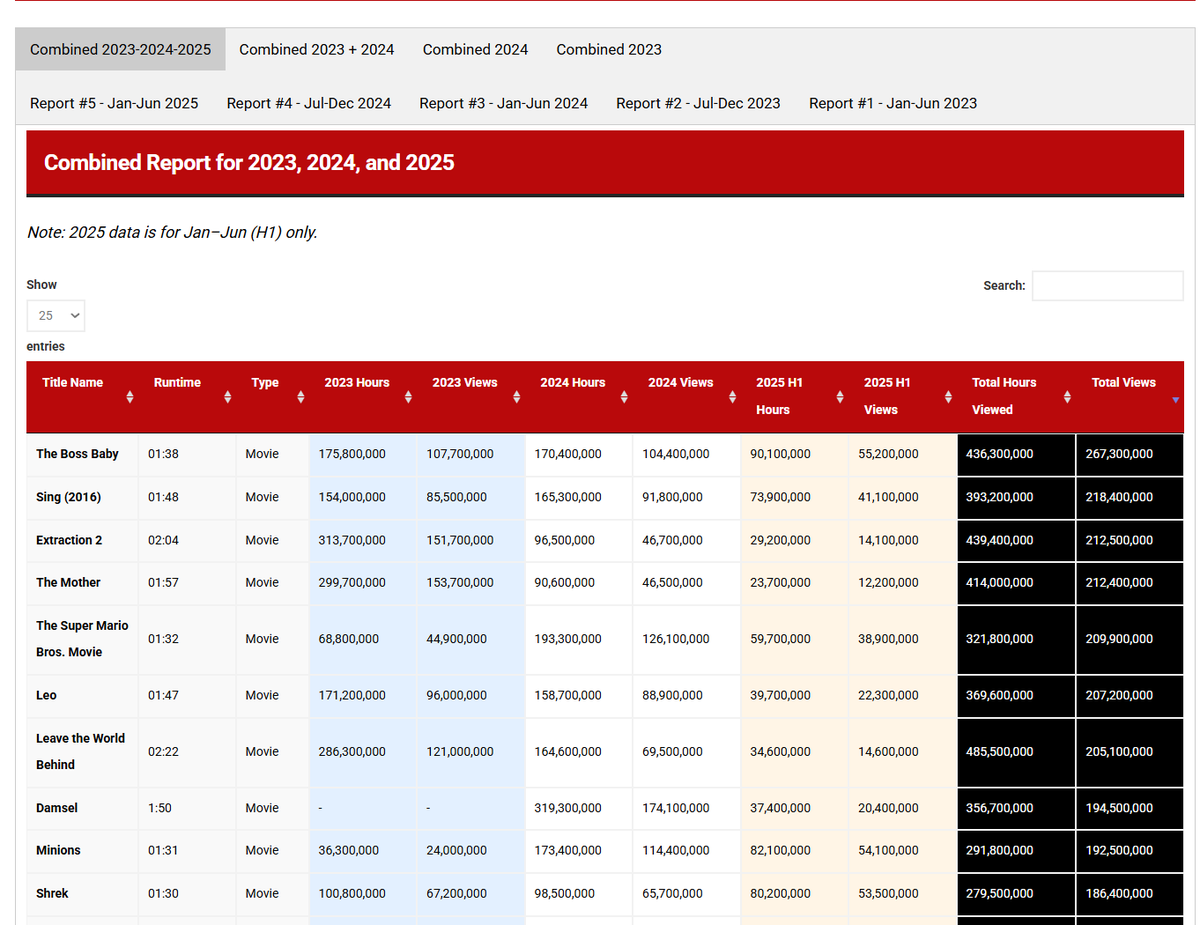
Task: Switch to the Combined 2023 + 2024 tab
Action: coord(316,49)
